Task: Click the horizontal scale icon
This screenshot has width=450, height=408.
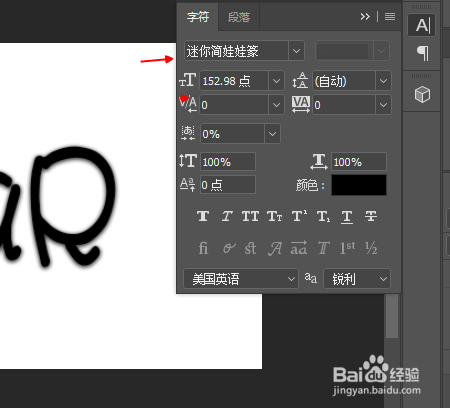Action: click(319, 161)
